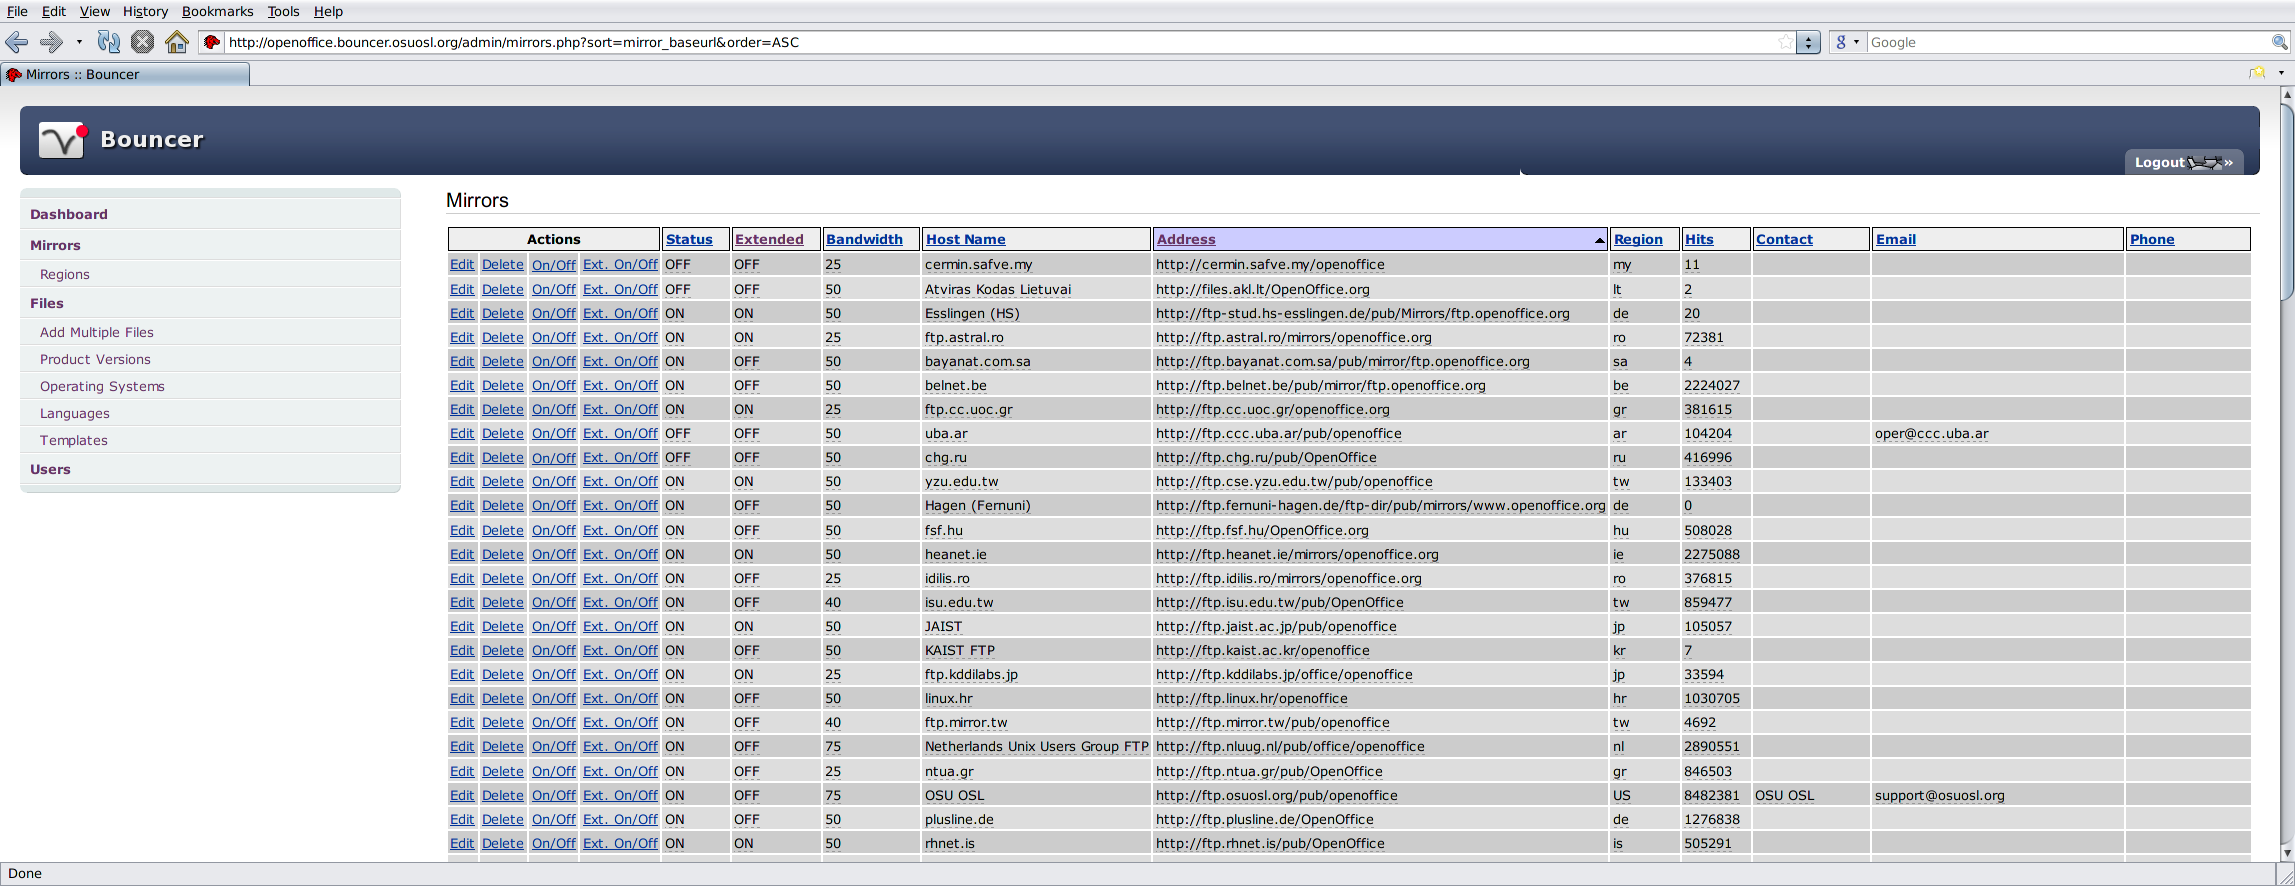Open Dashboard in the sidebar
This screenshot has width=2295, height=886.
click(69, 214)
